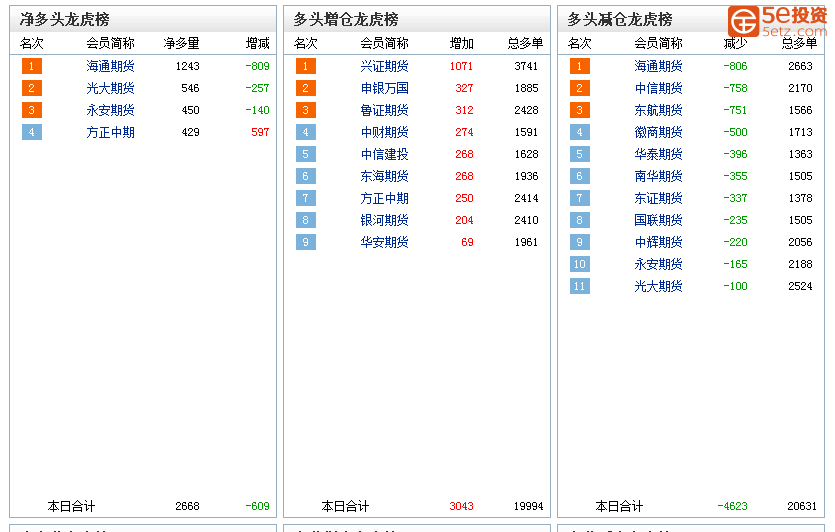Open the 东证期货 link
Image resolution: width=835 pixels, height=532 pixels.
coord(658,198)
